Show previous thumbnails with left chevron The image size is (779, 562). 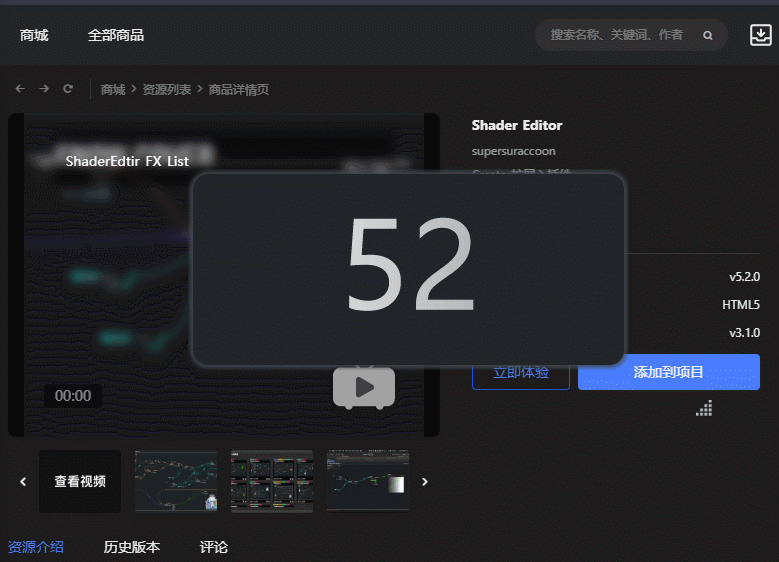(x=23, y=482)
